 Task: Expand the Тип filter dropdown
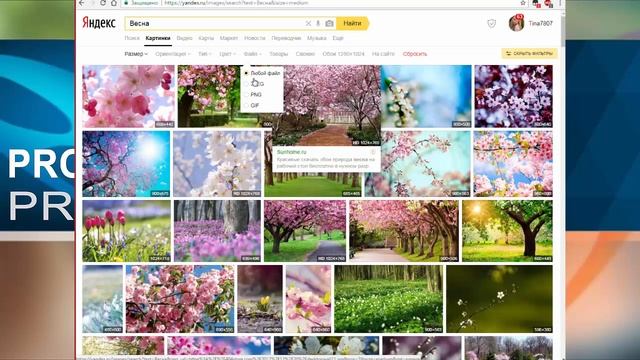click(204, 54)
